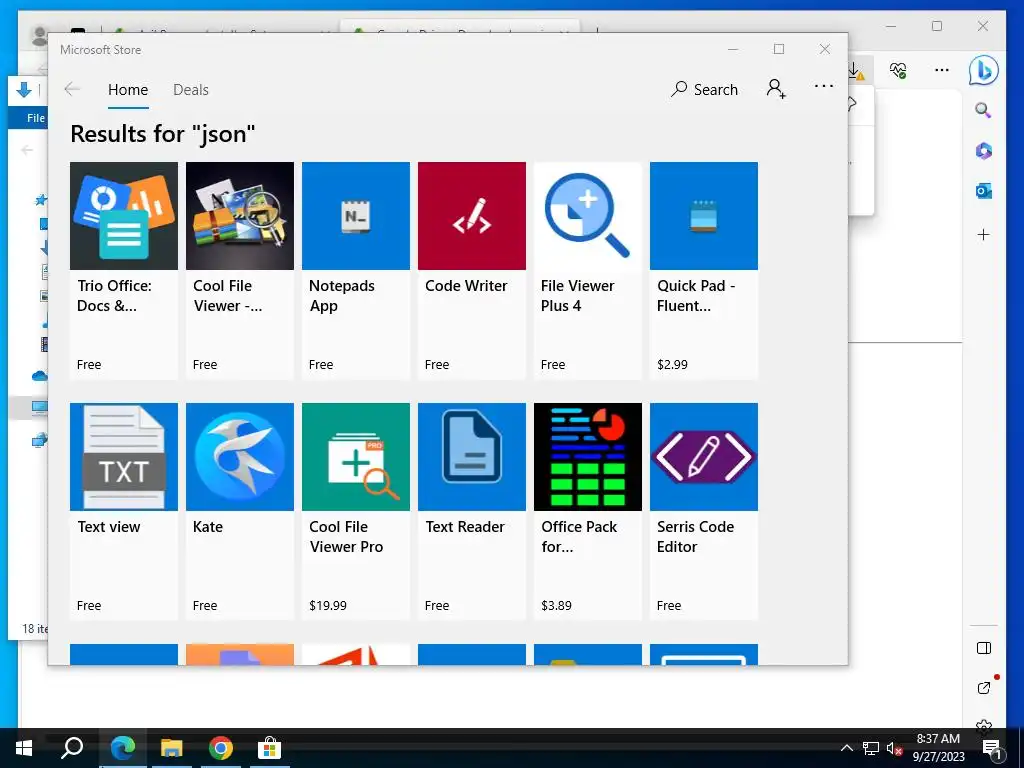
Task: Open the muted volume tray icon
Action: pos(894,748)
